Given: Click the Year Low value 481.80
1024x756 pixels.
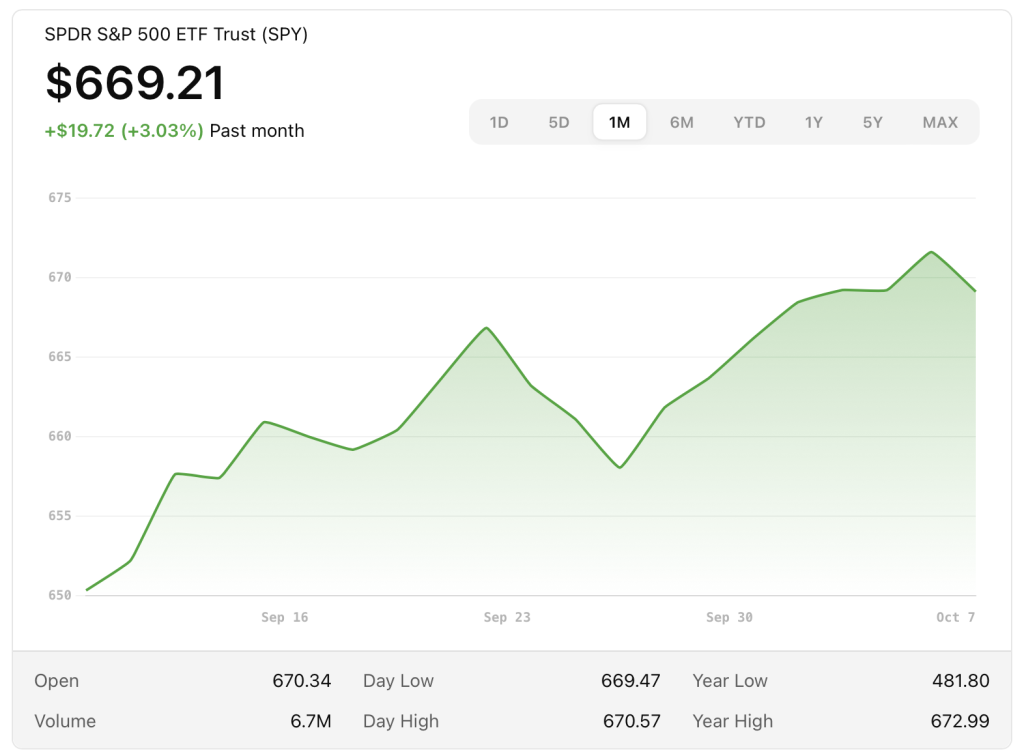Looking at the screenshot, I should point(960,681).
